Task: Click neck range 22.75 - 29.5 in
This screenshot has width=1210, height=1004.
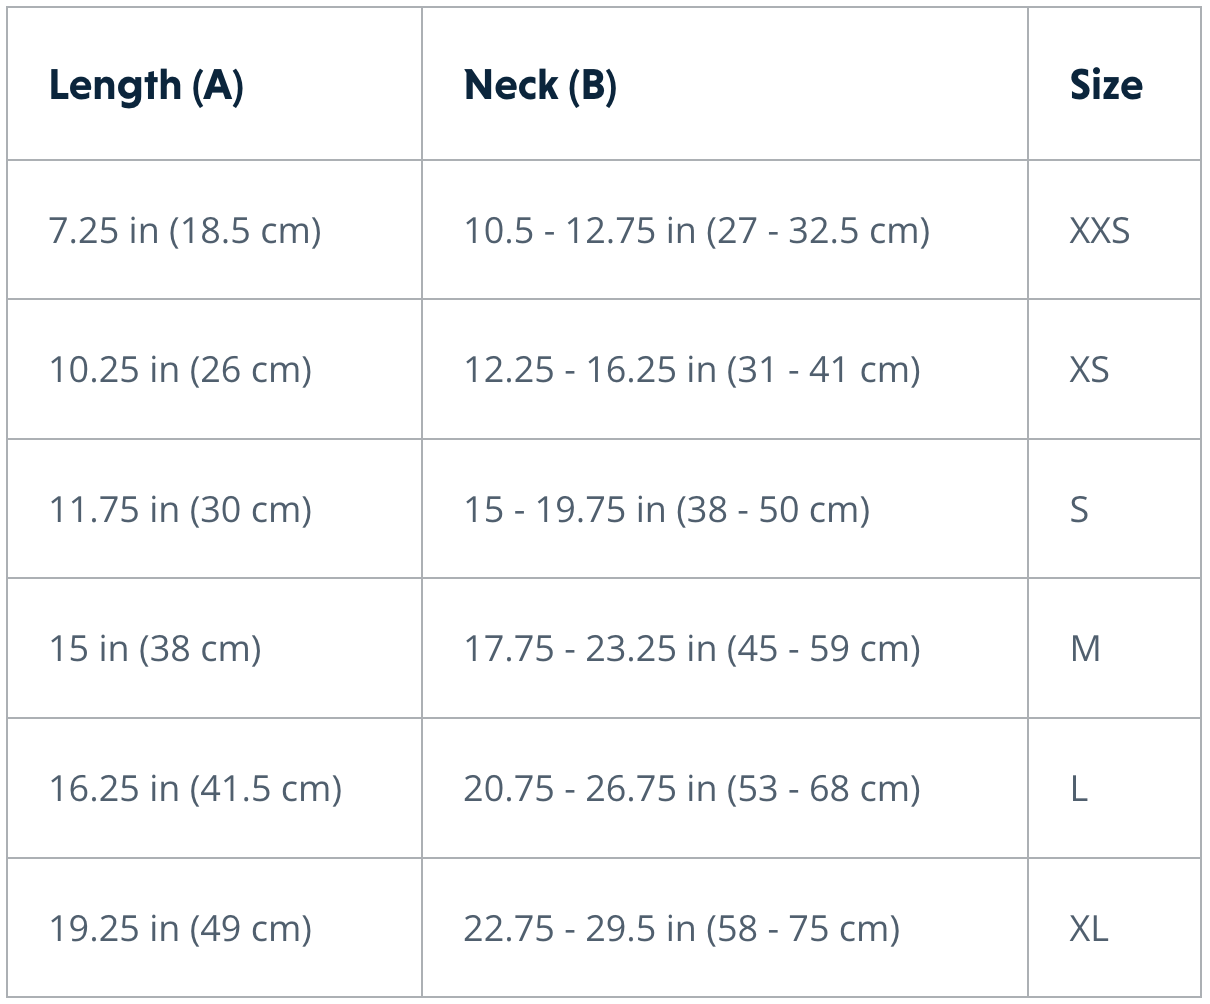Action: click(681, 929)
